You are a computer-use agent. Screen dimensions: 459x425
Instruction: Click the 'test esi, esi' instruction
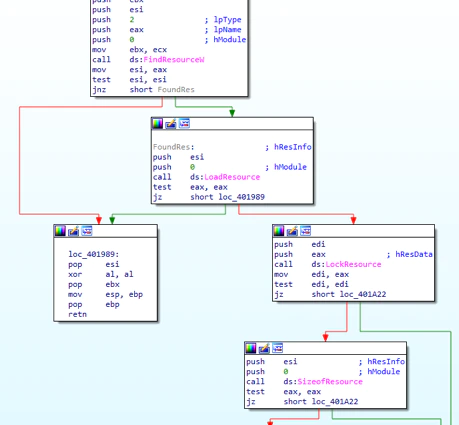[x=129, y=80]
